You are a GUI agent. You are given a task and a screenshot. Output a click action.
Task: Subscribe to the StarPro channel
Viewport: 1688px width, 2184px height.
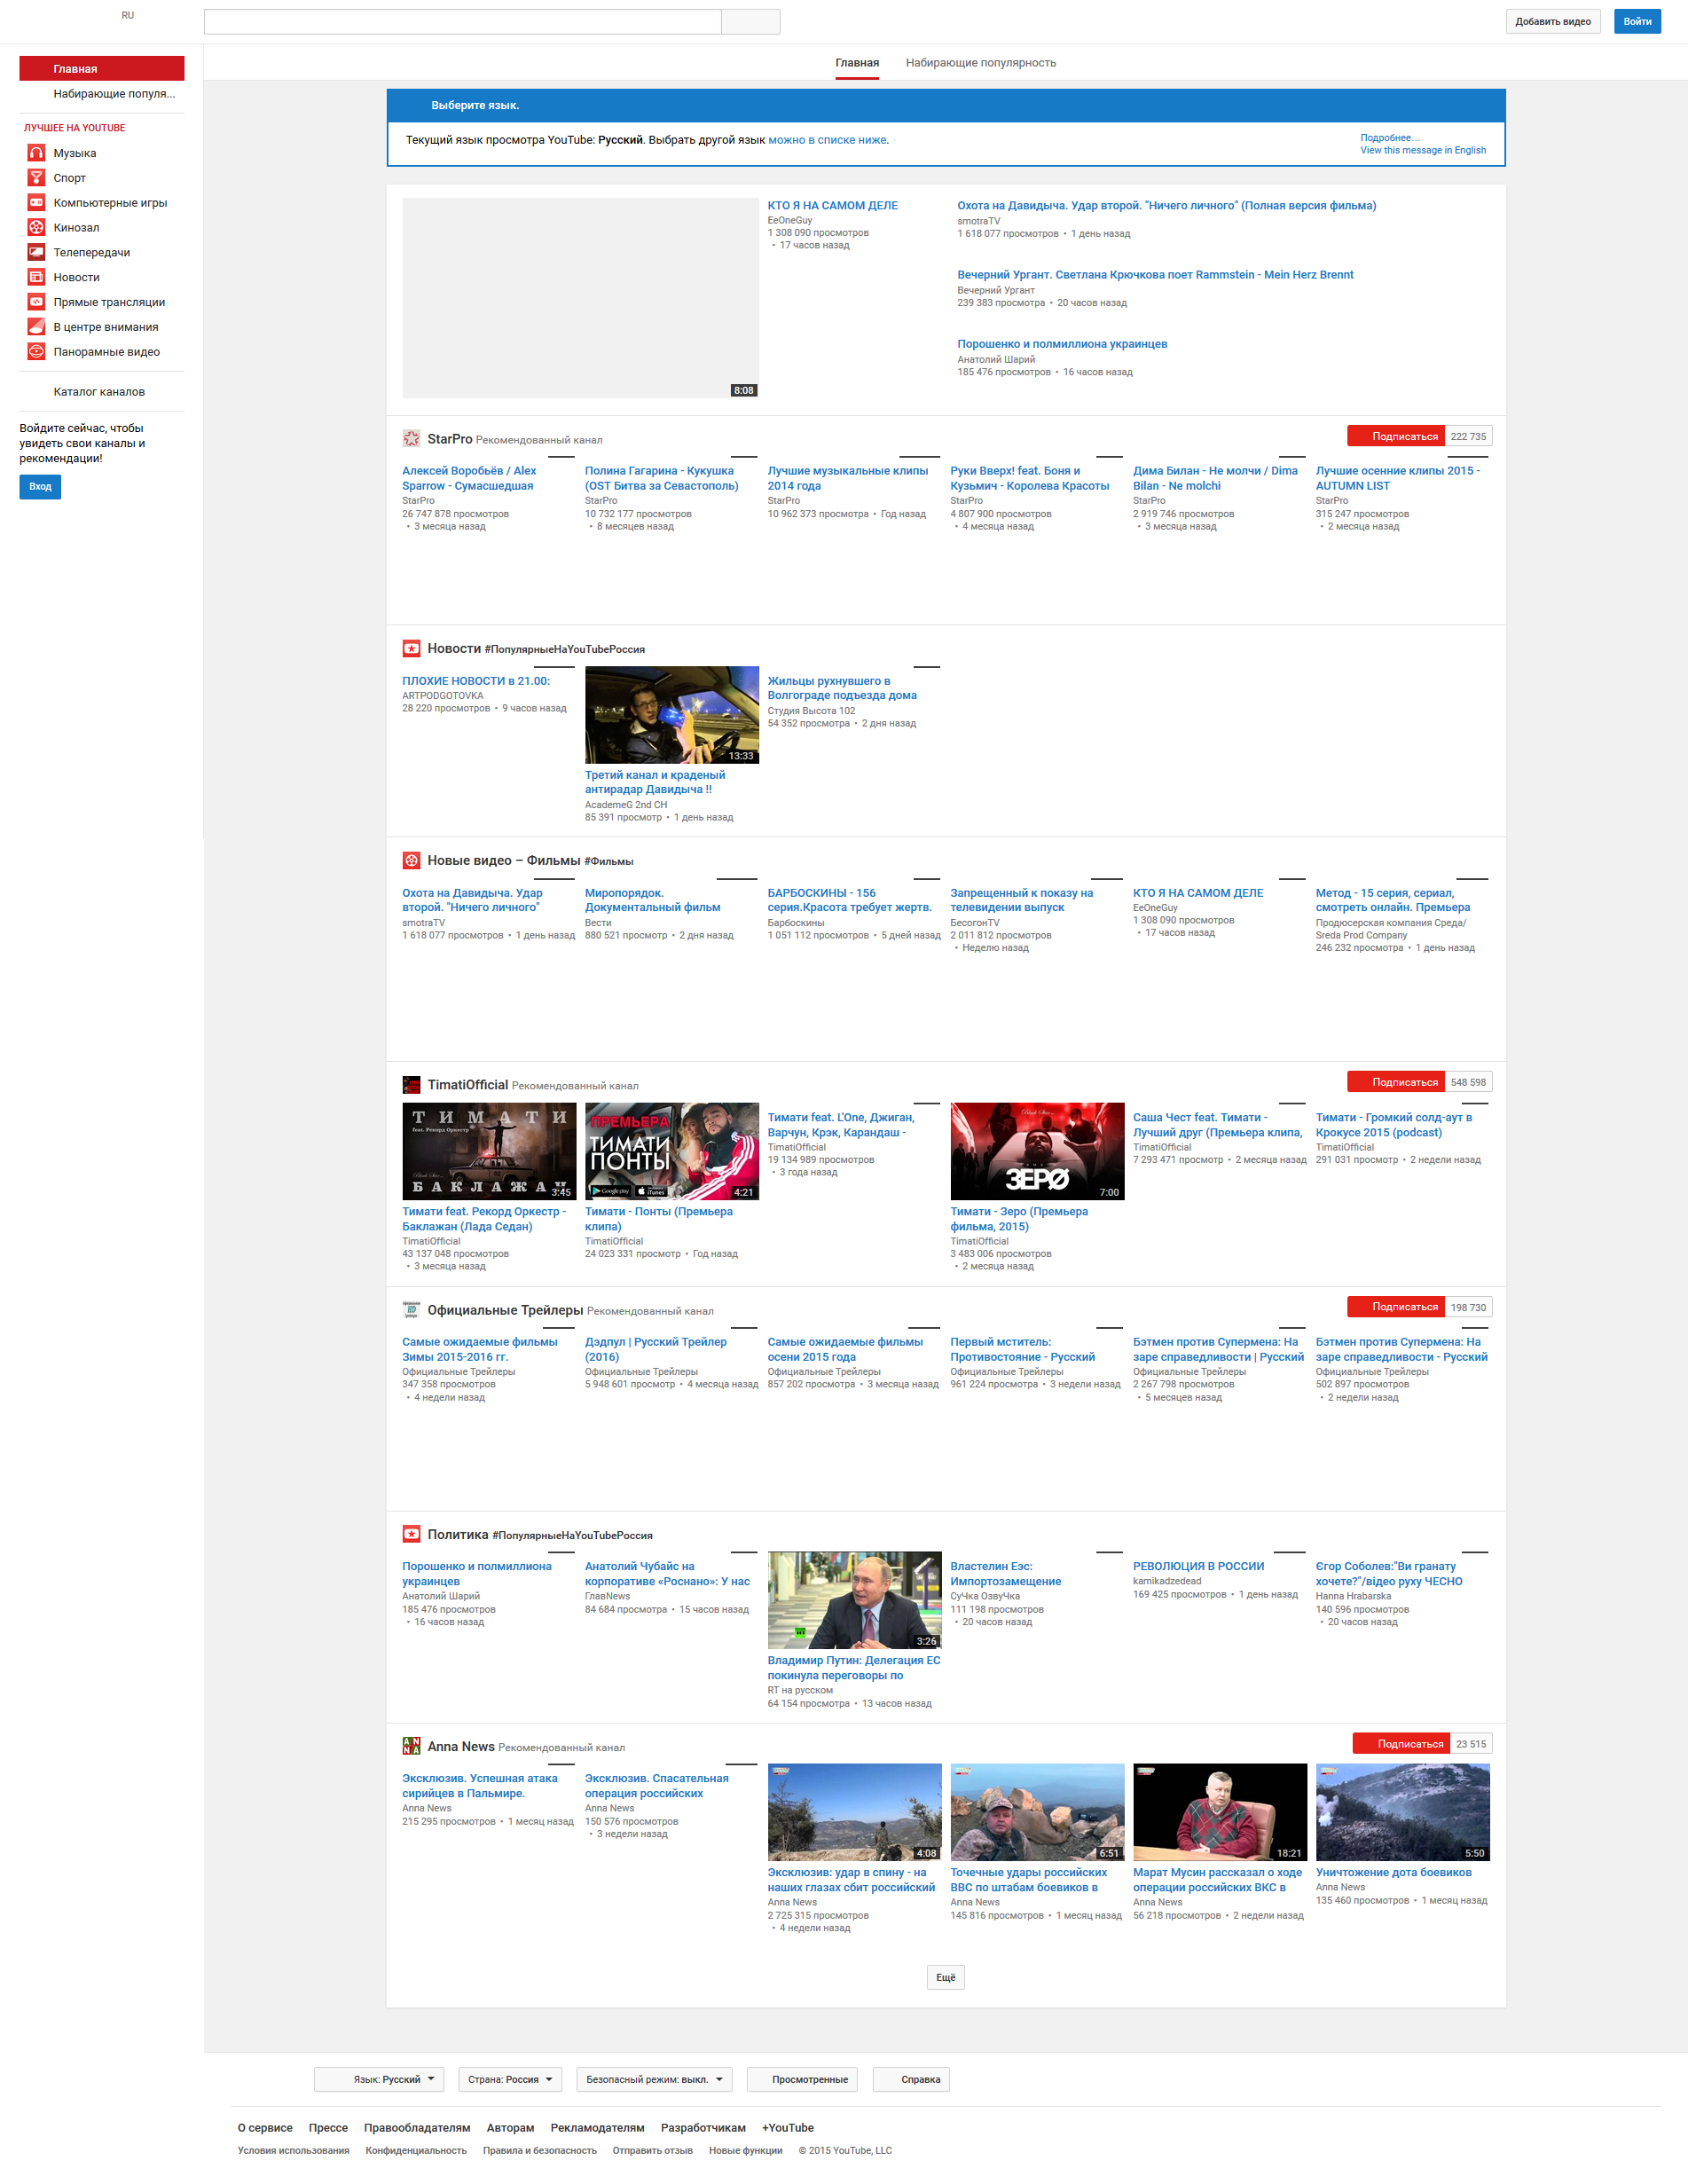1395,436
